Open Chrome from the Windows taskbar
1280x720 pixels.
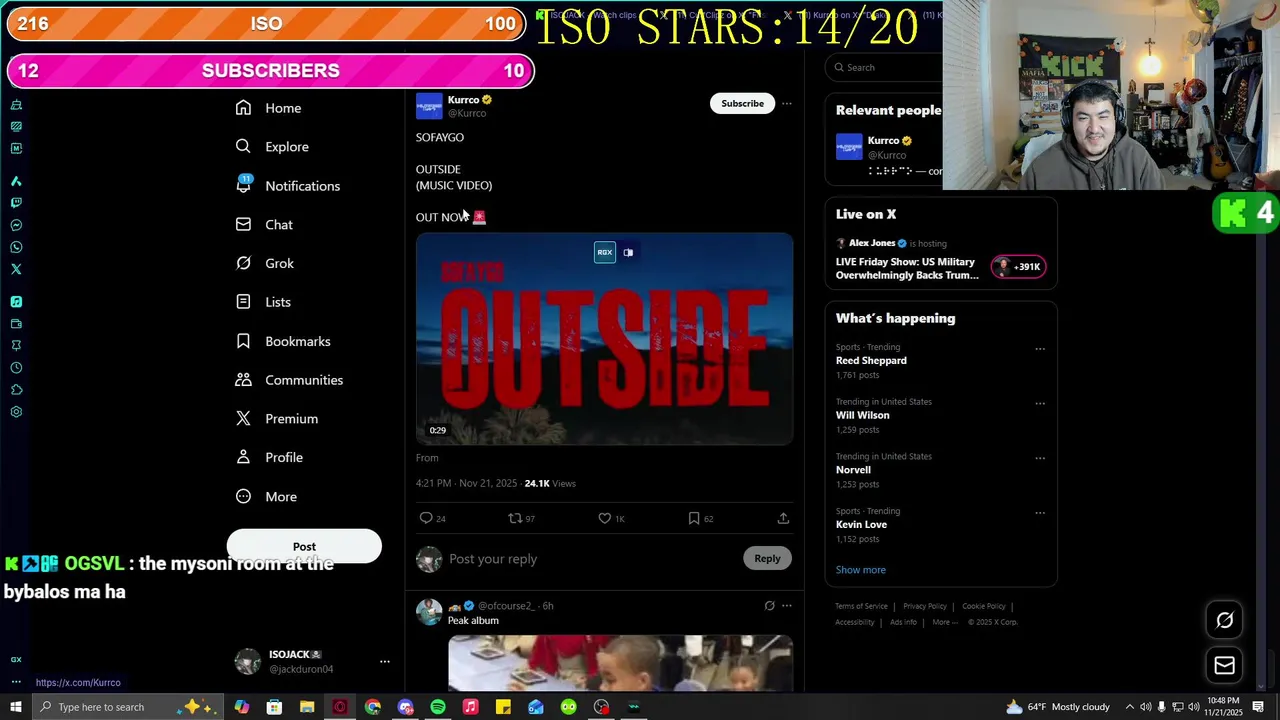pos(372,707)
